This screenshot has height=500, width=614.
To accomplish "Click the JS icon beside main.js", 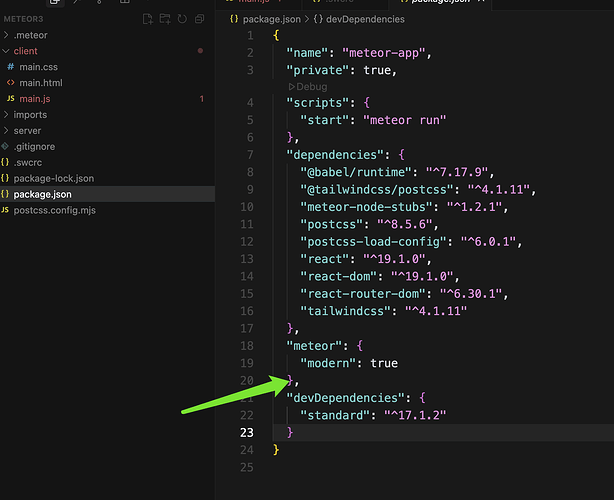I will (x=11, y=99).
